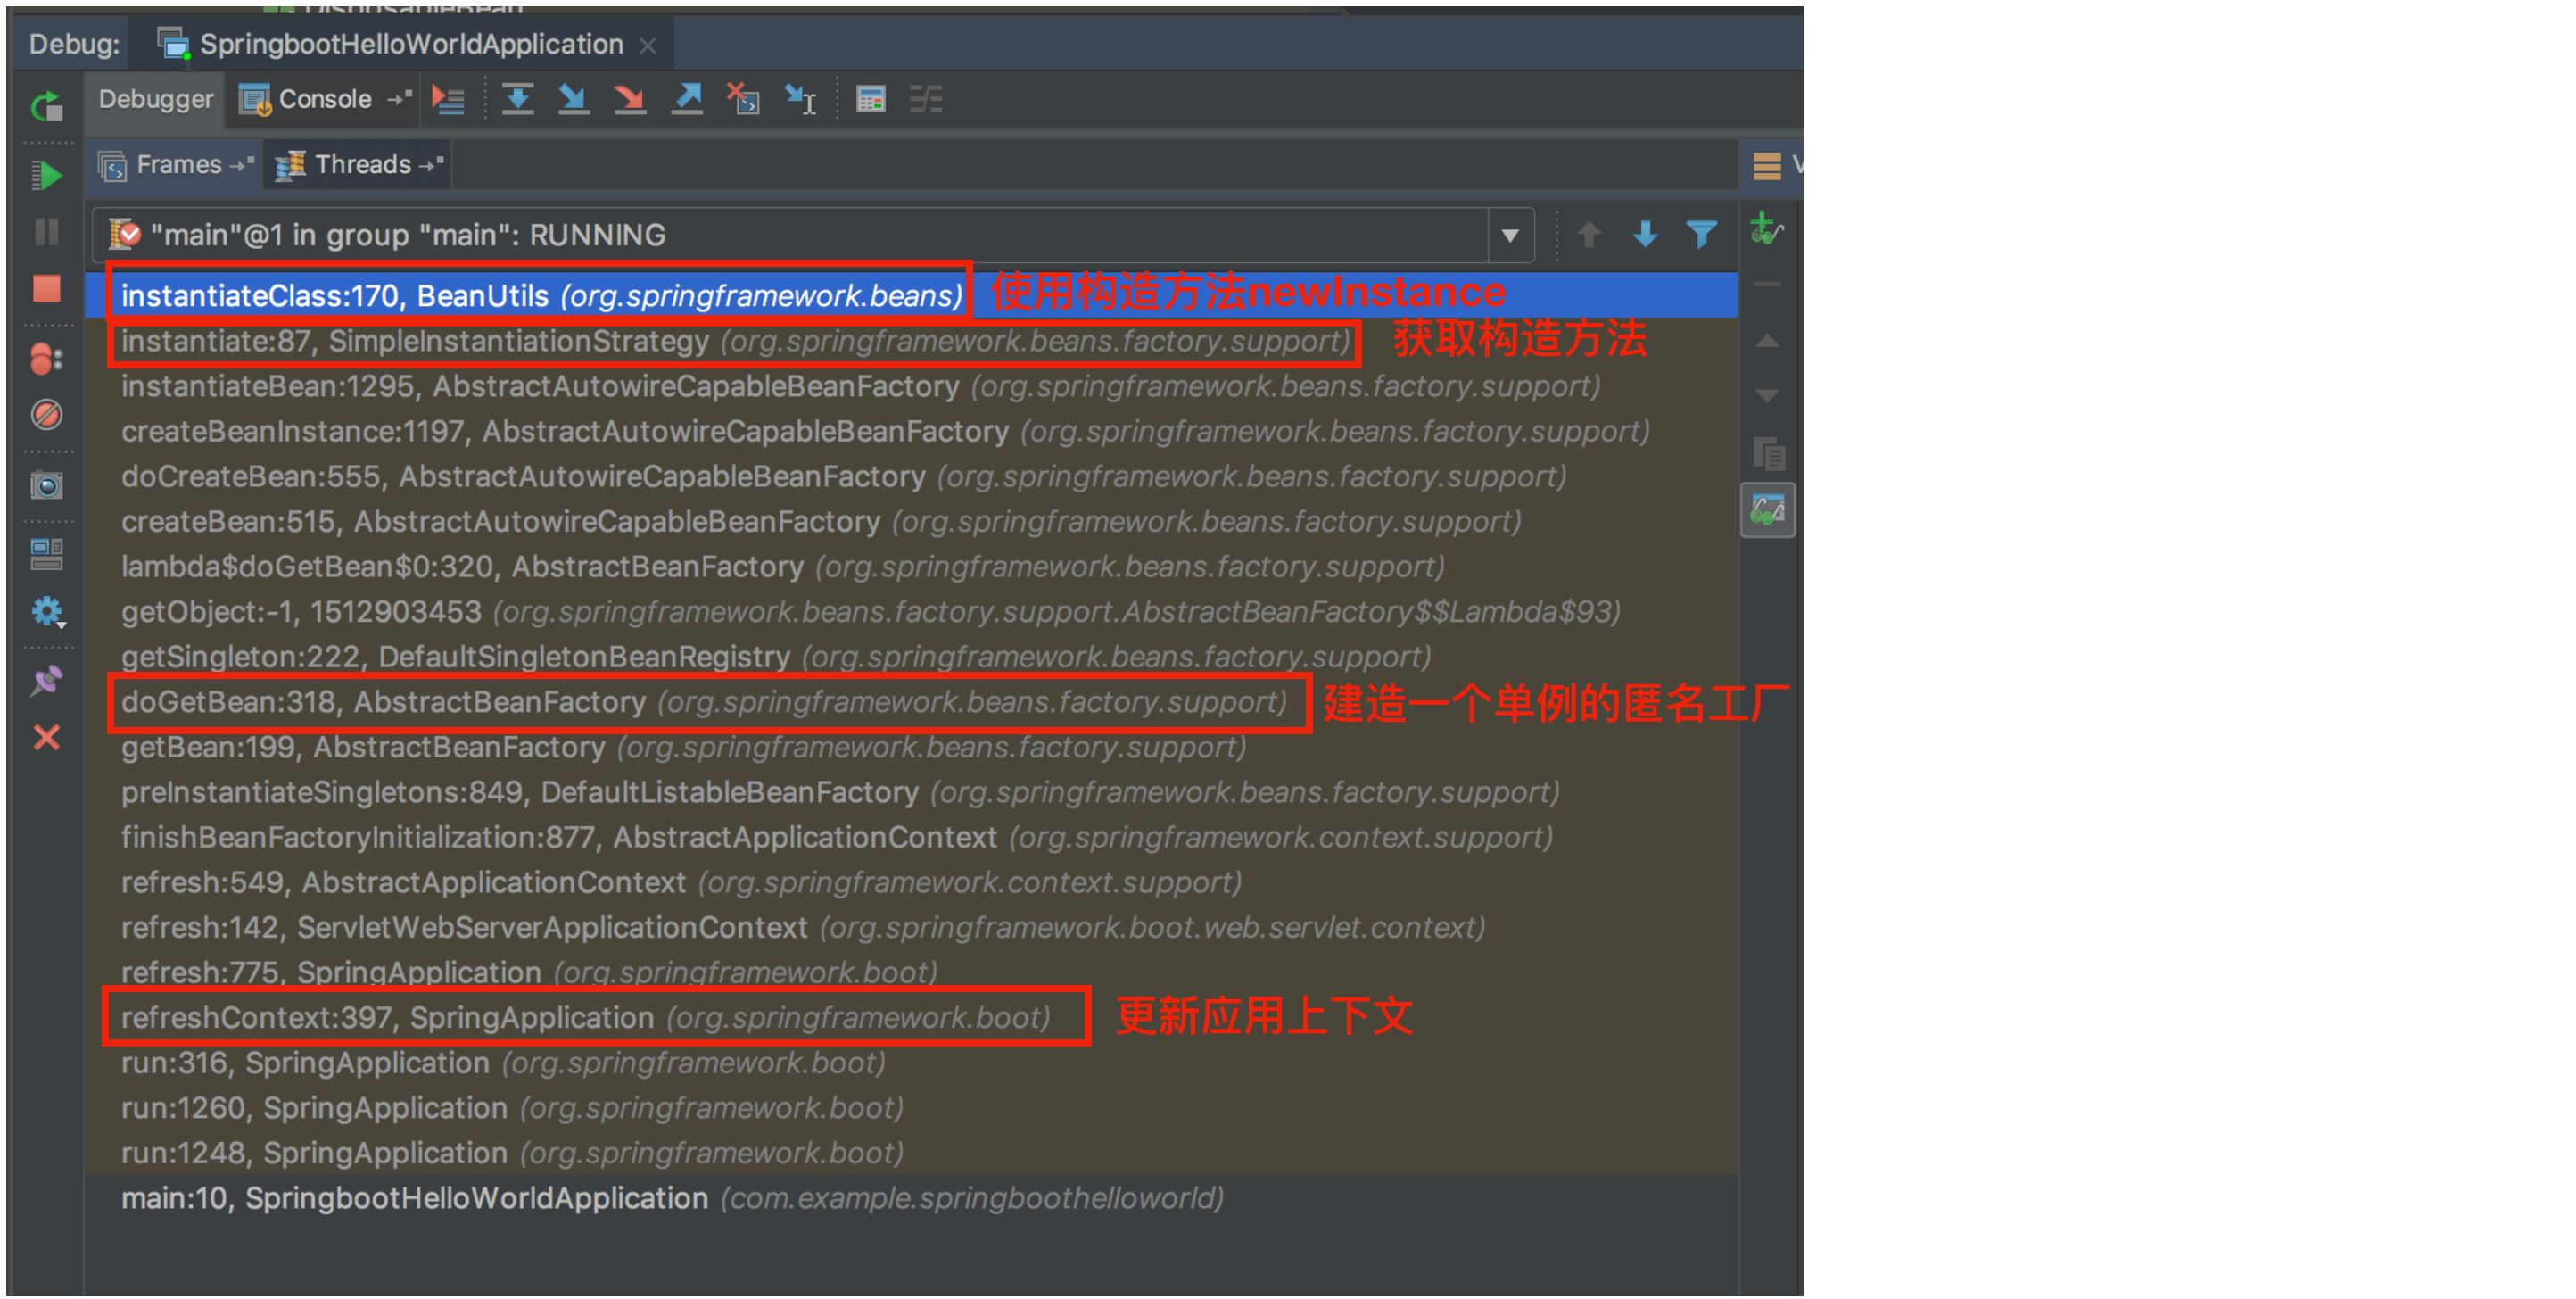Screen dimensions: 2576x1299
Task: Click the Force Step Into icon
Action: [x=629, y=99]
